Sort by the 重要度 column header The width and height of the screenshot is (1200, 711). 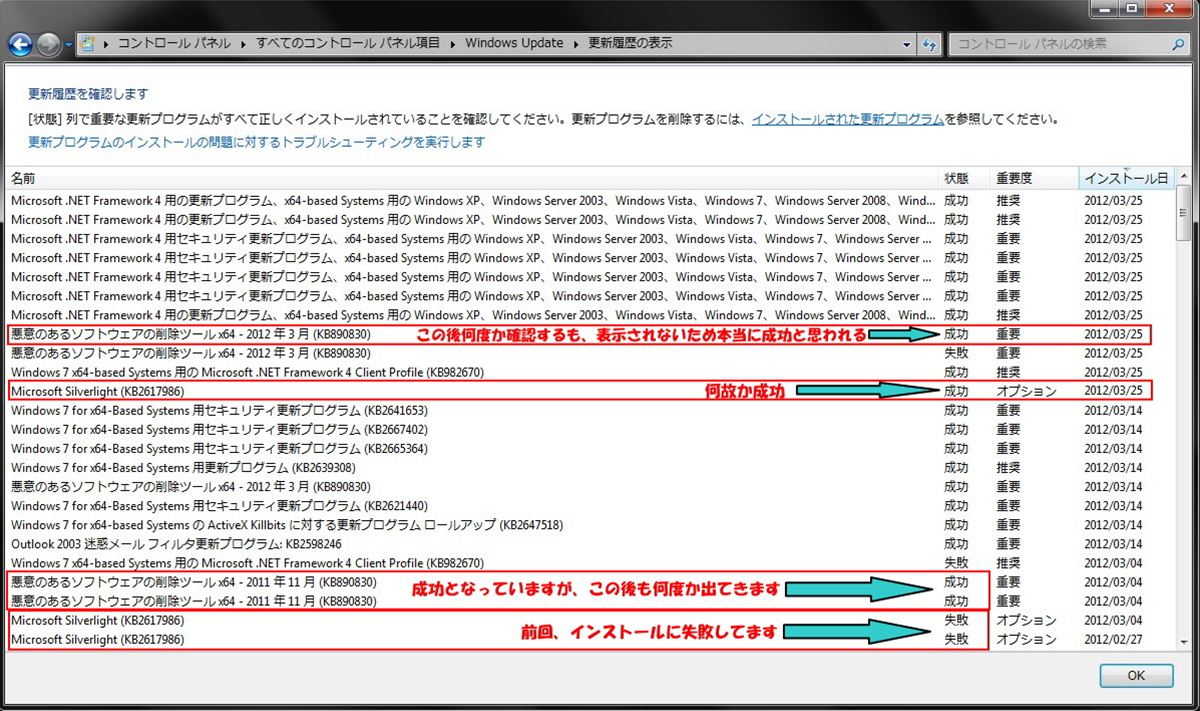click(x=1034, y=178)
